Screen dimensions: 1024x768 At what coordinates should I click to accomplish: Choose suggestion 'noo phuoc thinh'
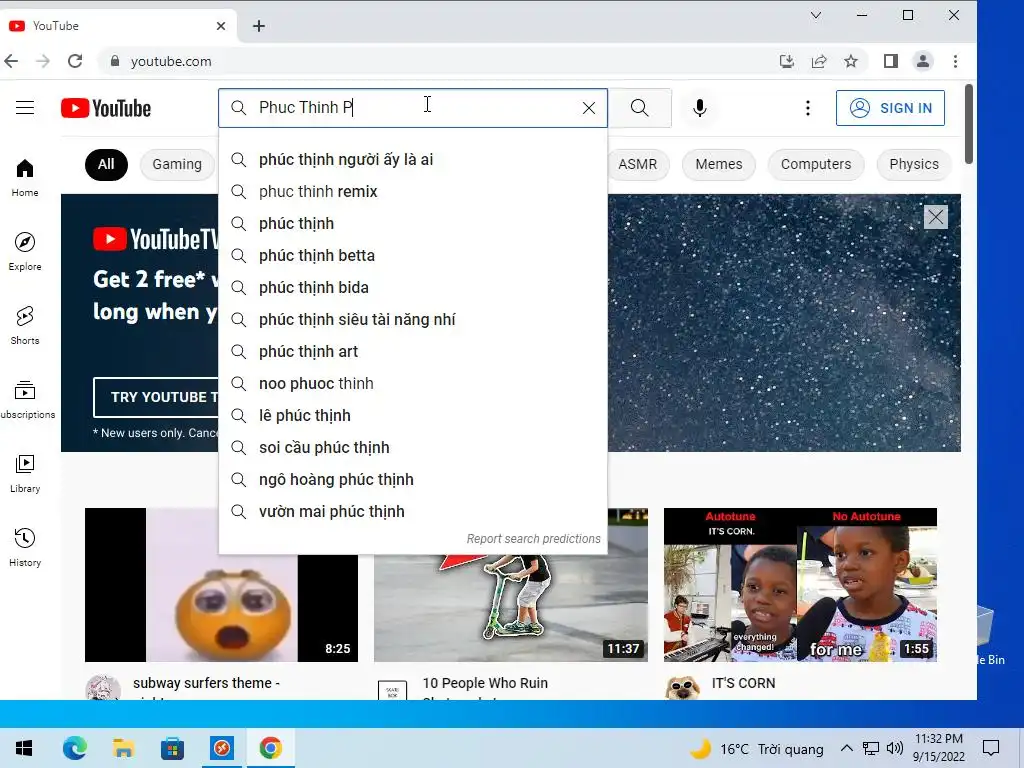click(413, 383)
